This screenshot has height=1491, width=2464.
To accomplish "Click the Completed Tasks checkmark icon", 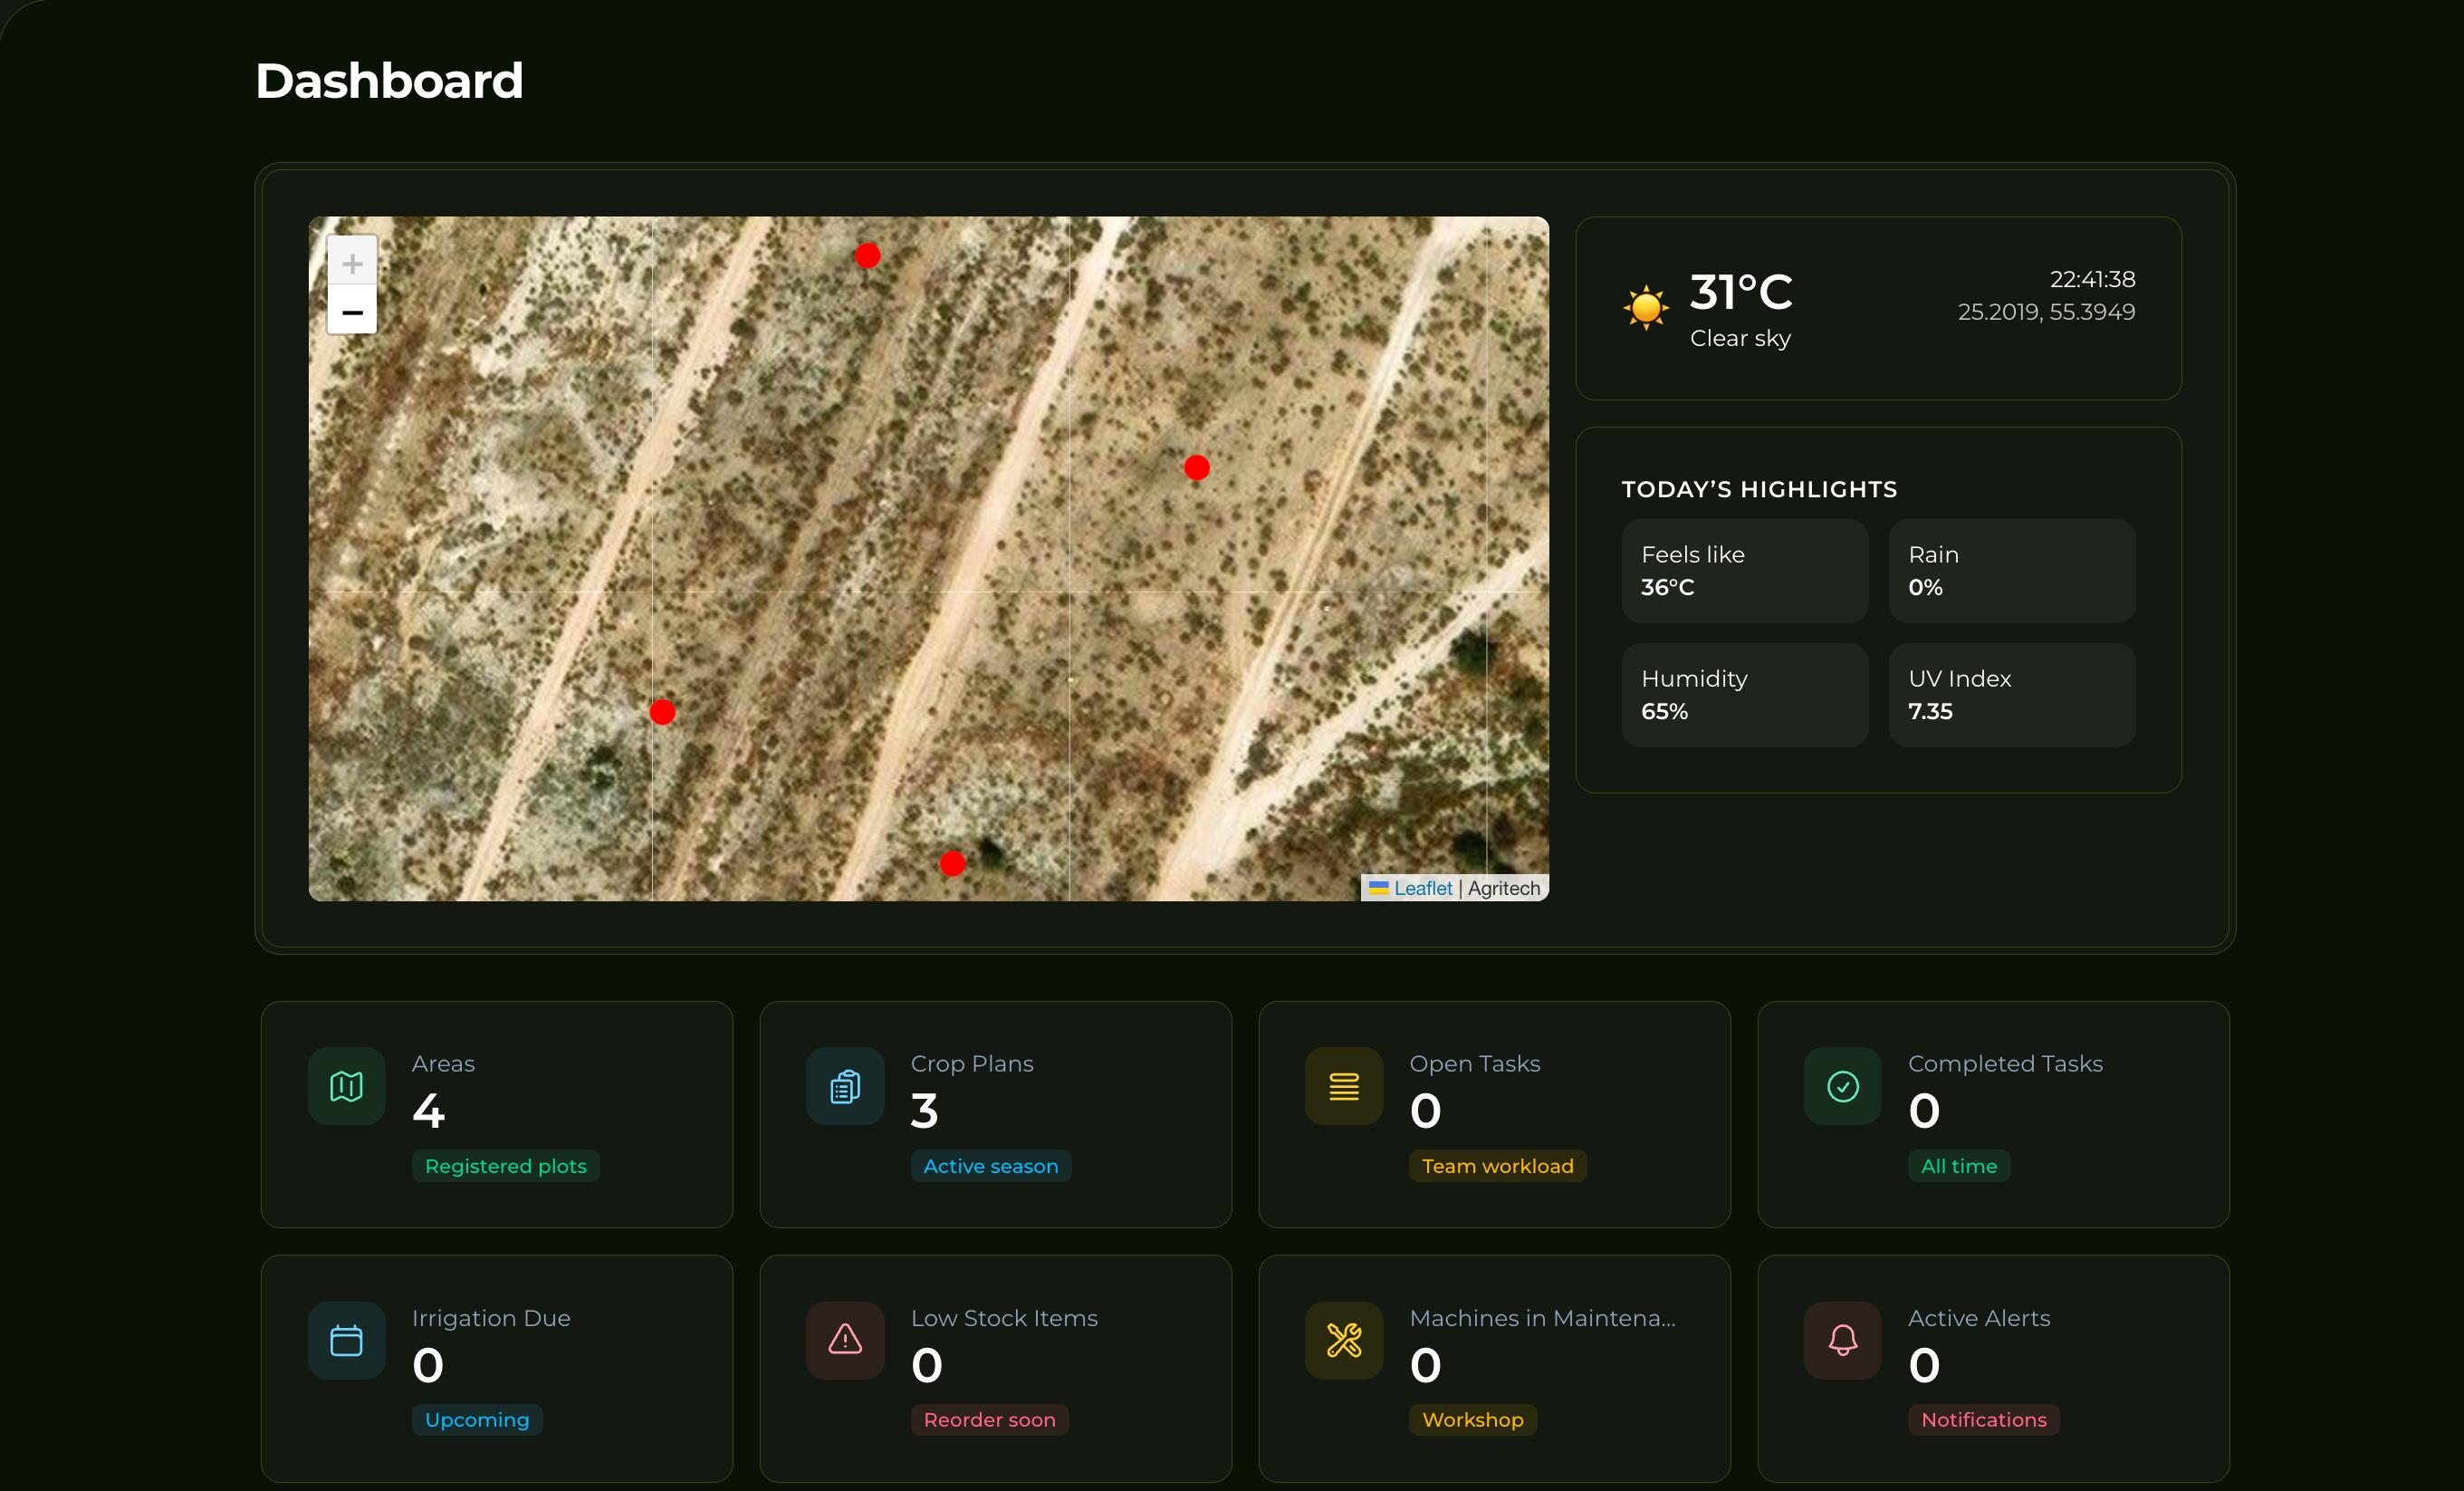I will point(1841,1086).
